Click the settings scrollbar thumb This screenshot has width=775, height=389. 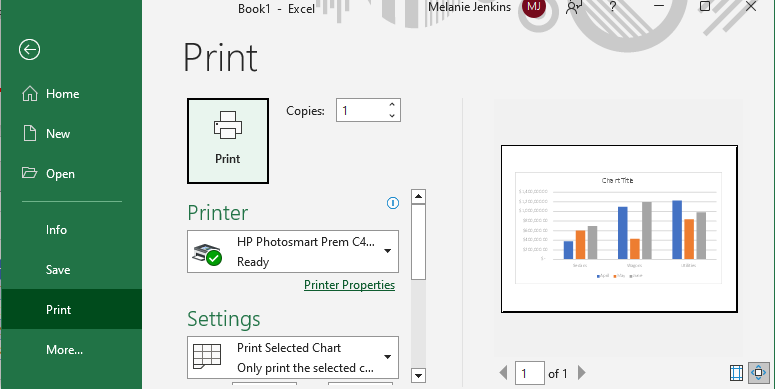pos(418,242)
